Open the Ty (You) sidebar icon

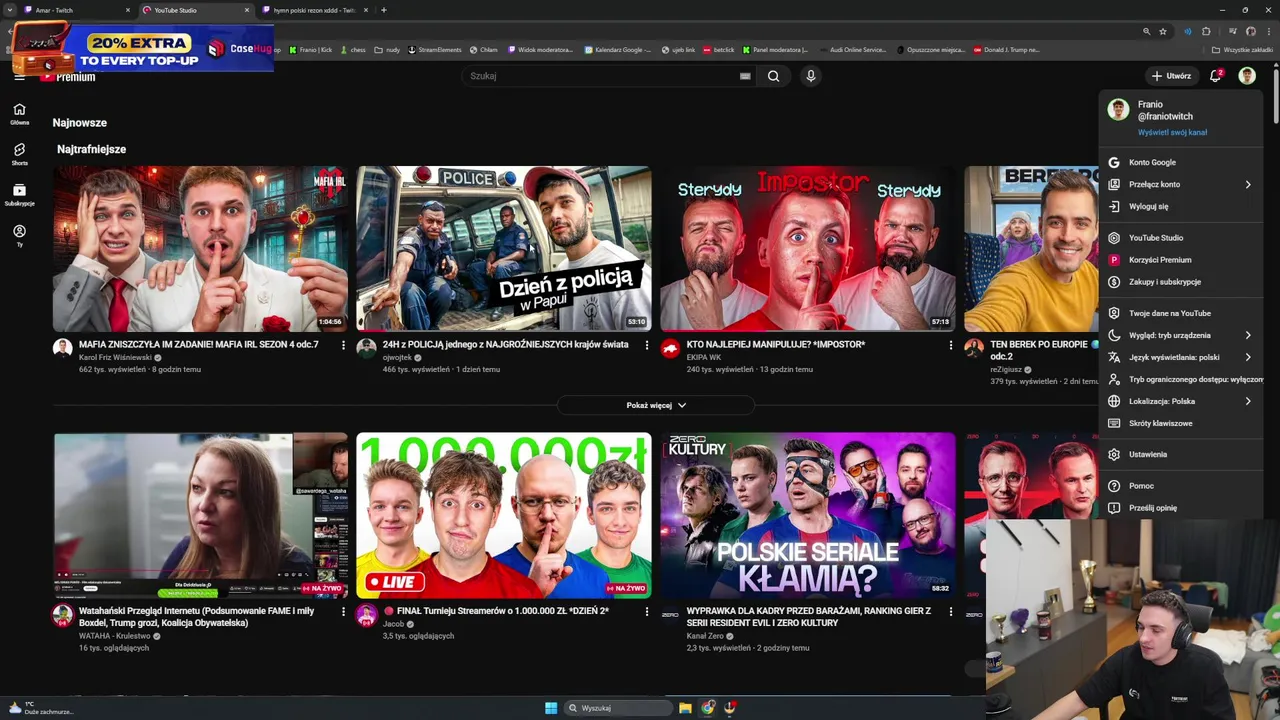[19, 235]
